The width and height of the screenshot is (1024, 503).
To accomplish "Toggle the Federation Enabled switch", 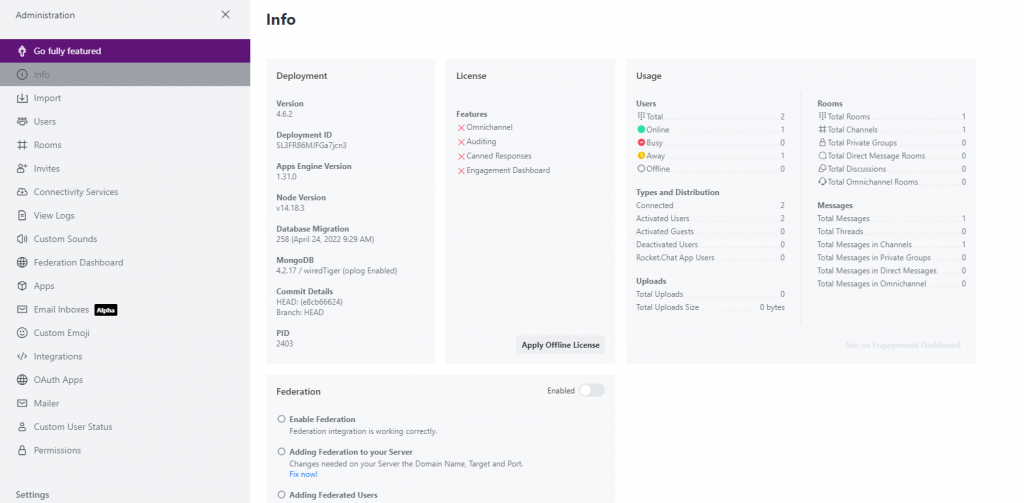I will [591, 390].
